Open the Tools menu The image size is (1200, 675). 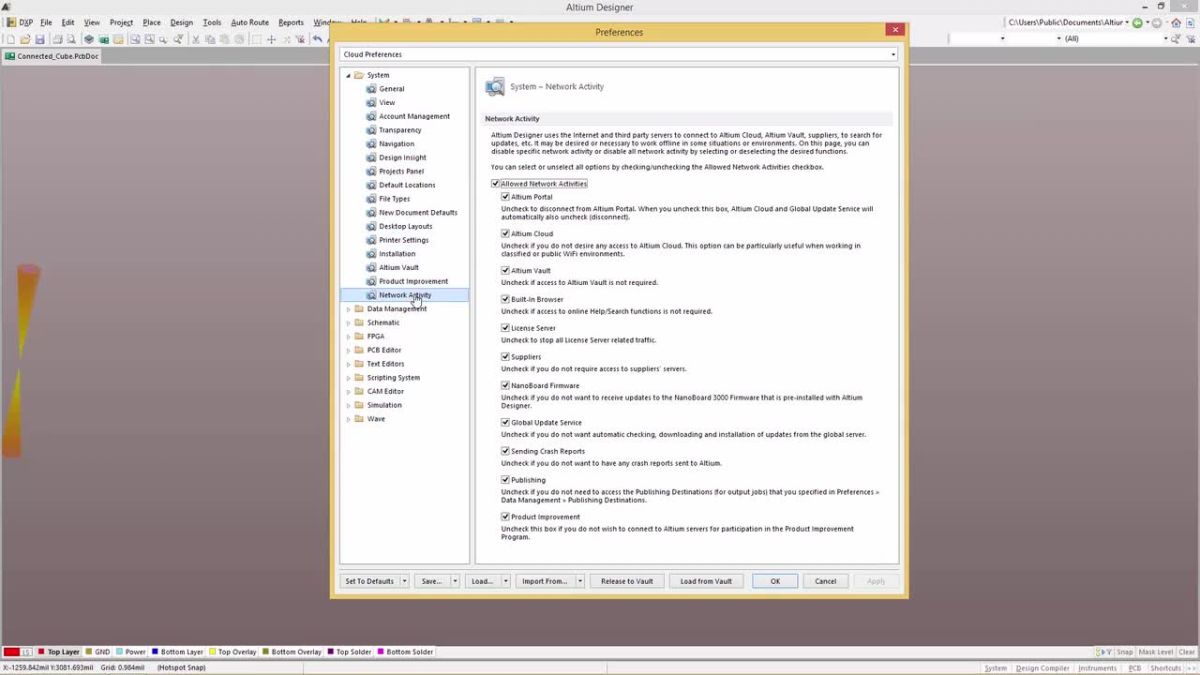[x=211, y=21]
